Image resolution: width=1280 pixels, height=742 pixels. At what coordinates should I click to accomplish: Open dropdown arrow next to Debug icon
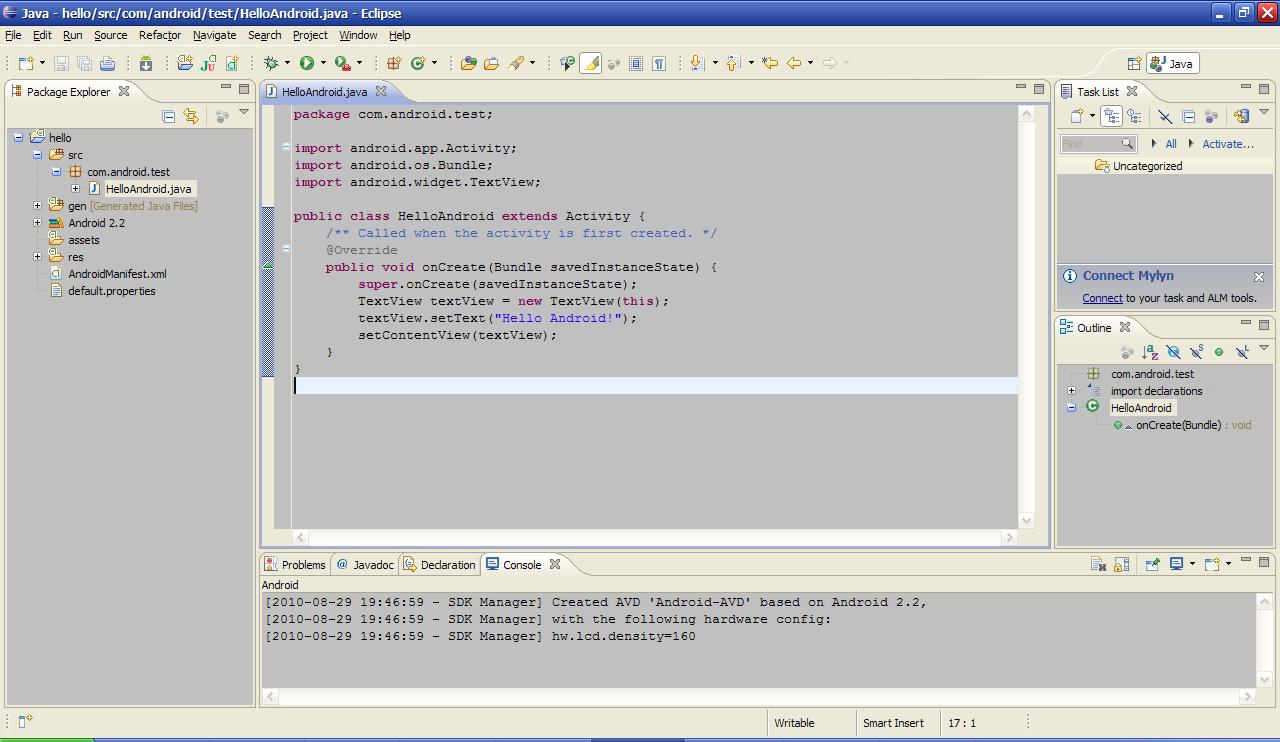click(287, 63)
